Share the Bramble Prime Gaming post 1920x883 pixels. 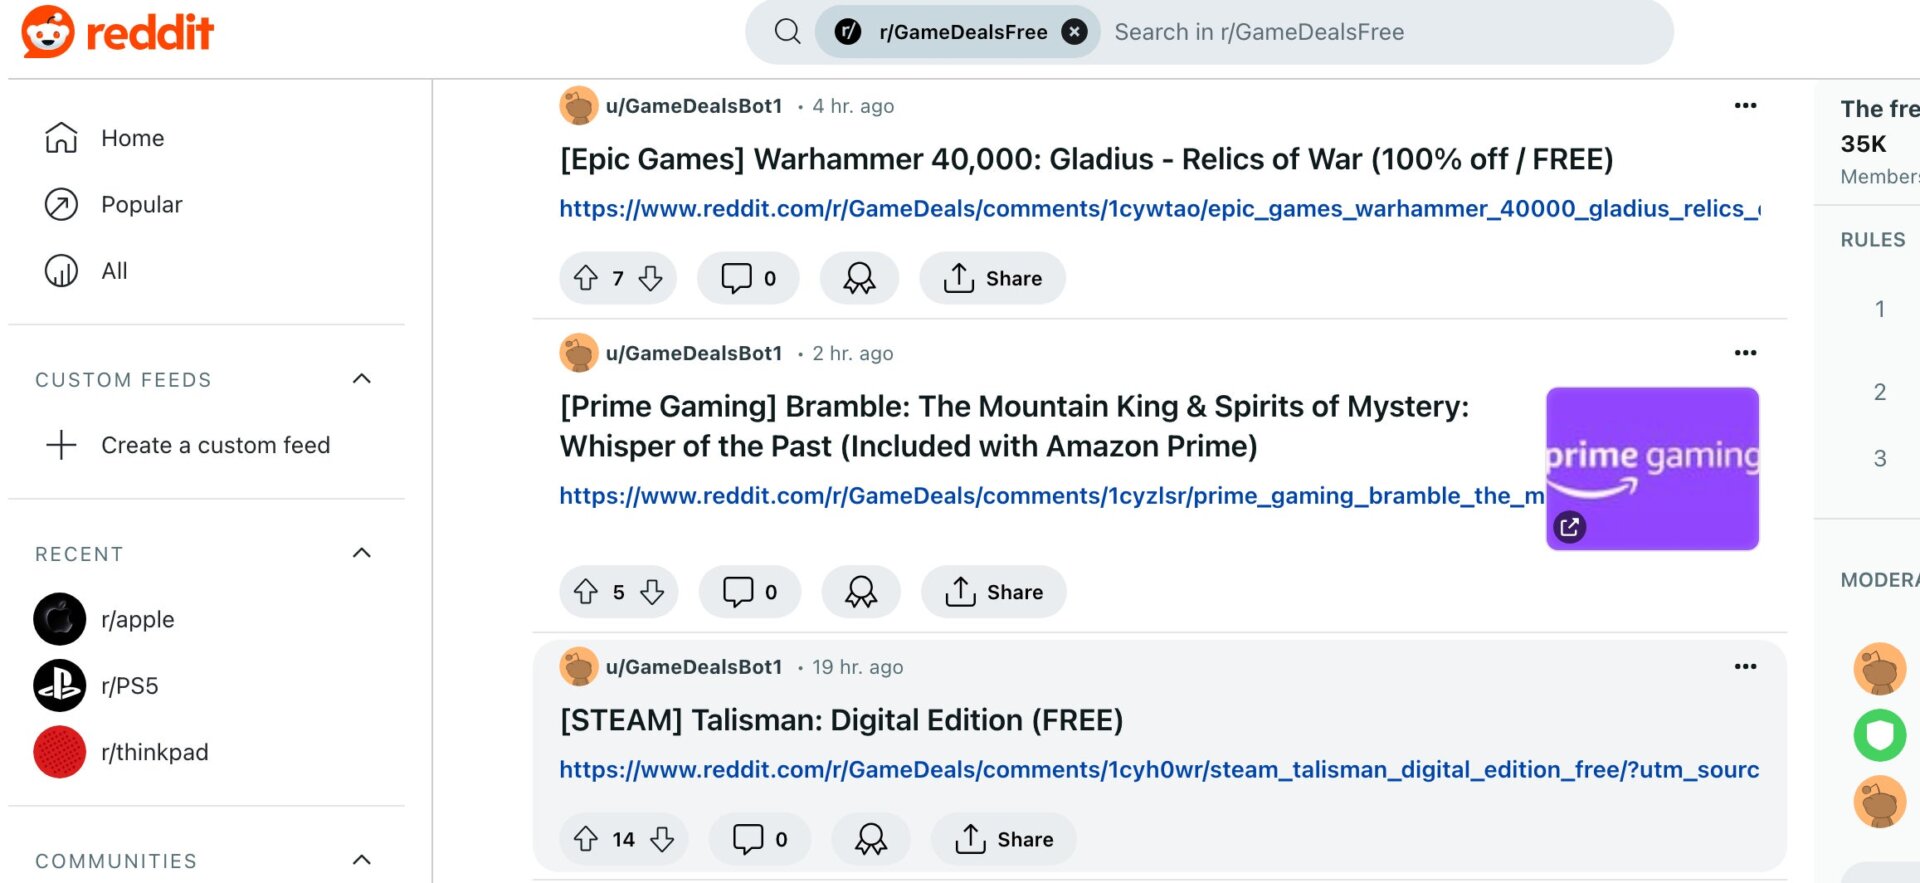pyautogui.click(x=993, y=591)
